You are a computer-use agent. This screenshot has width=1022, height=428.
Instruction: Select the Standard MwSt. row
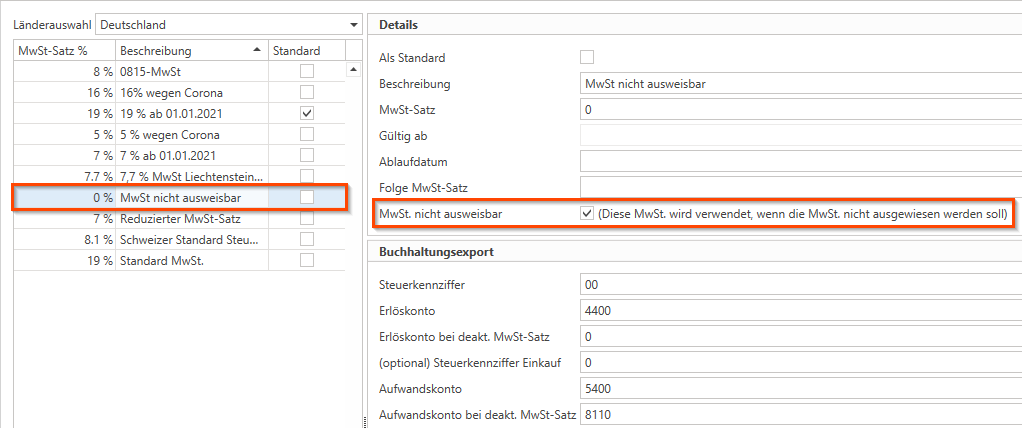coord(180,260)
